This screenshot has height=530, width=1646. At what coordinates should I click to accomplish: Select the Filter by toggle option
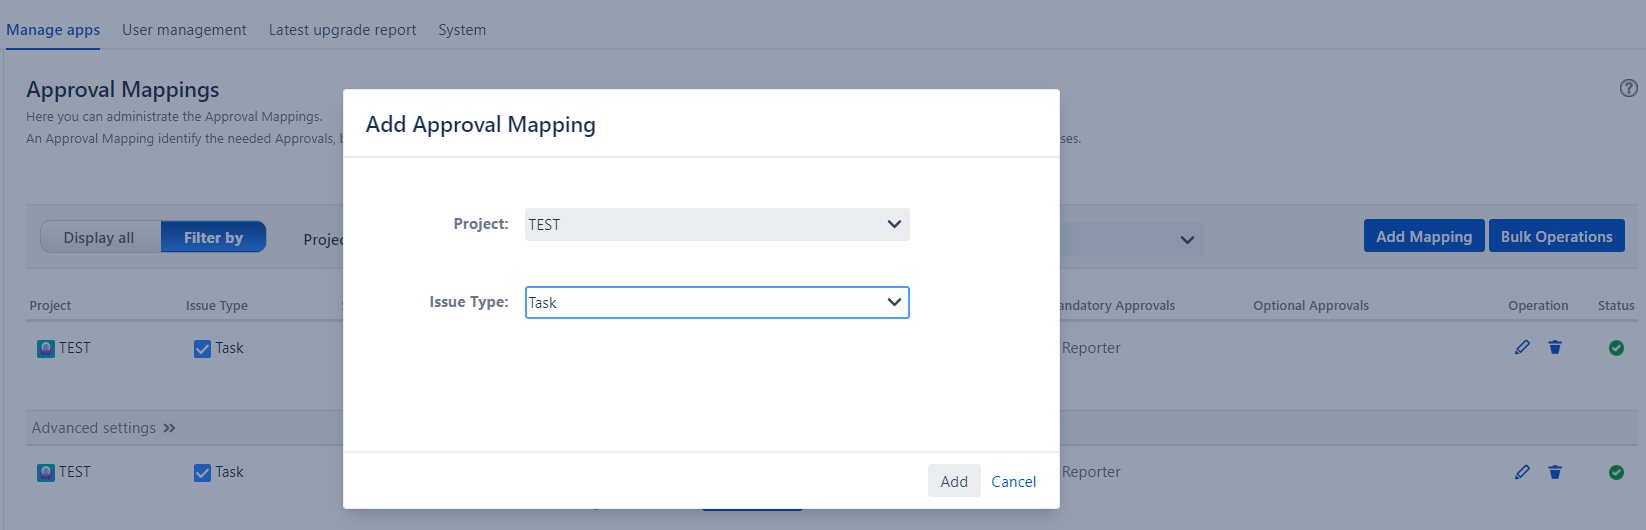tap(213, 237)
